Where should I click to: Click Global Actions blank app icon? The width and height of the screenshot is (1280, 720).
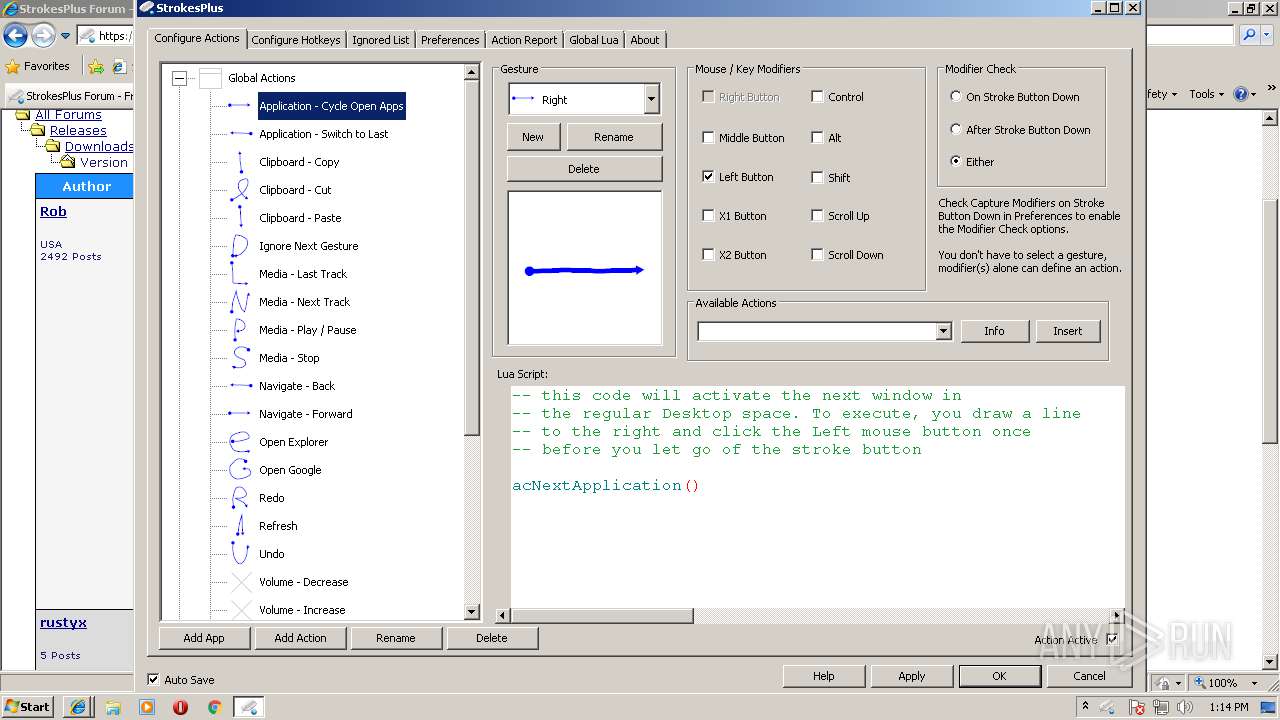[x=209, y=78]
